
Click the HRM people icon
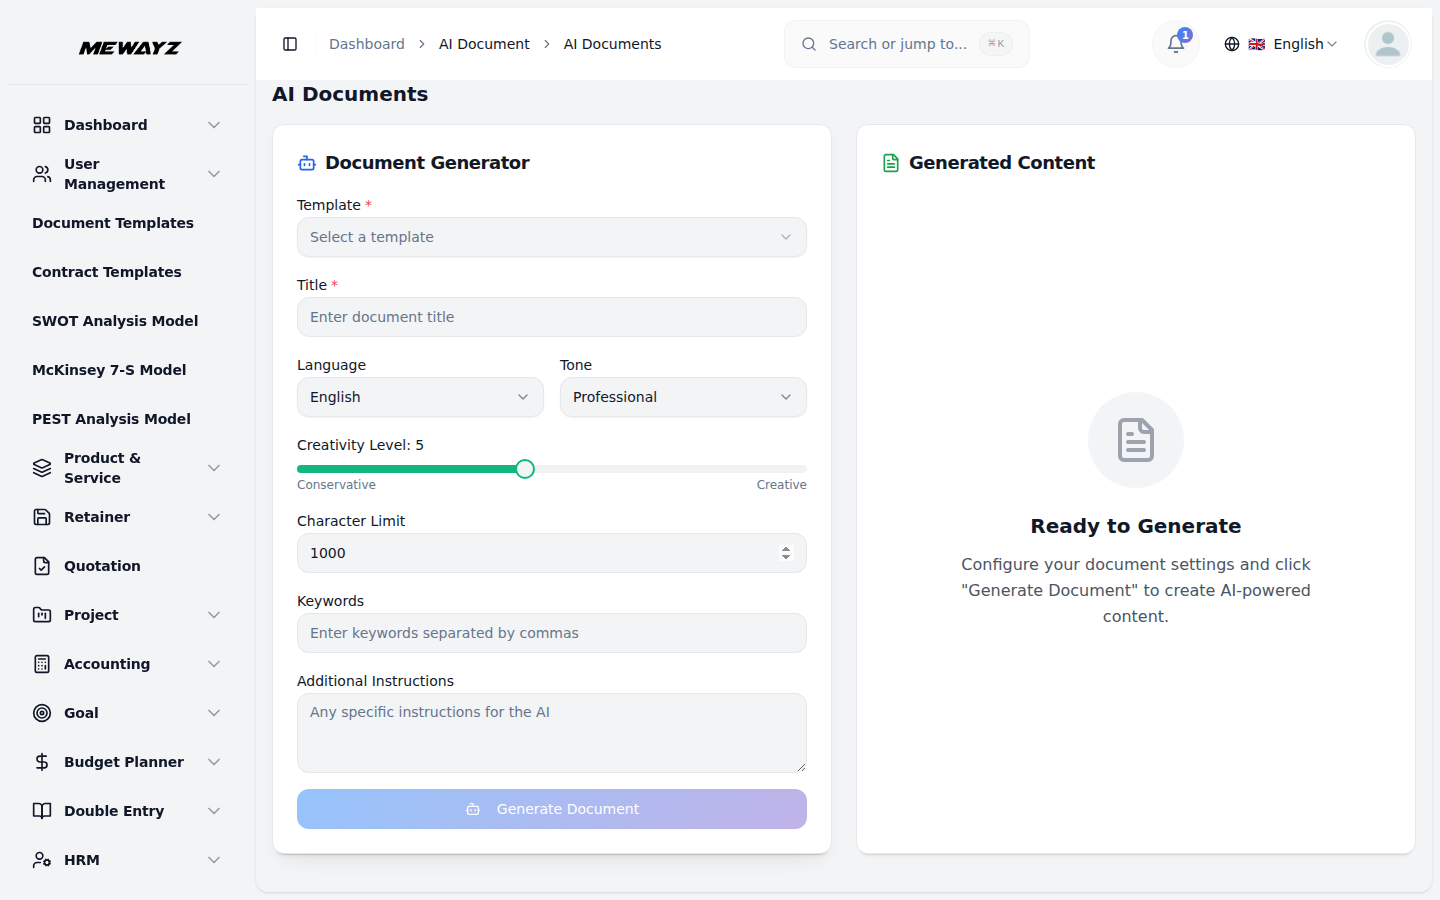41,859
